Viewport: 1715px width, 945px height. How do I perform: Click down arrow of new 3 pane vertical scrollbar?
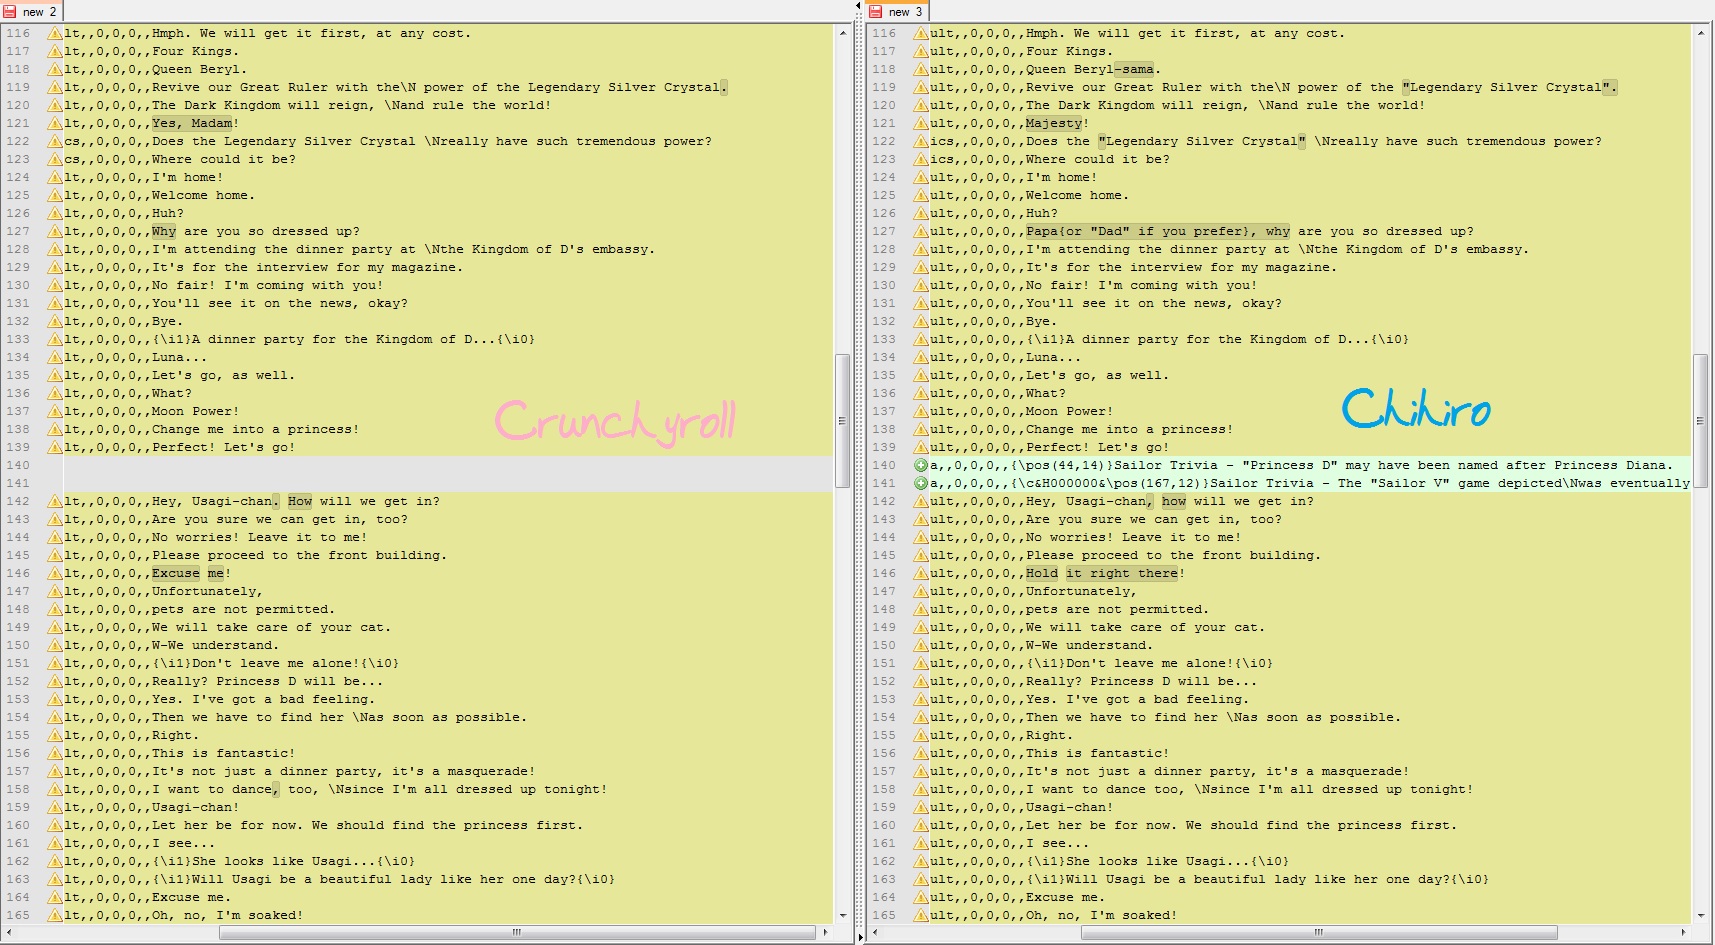[1700, 915]
